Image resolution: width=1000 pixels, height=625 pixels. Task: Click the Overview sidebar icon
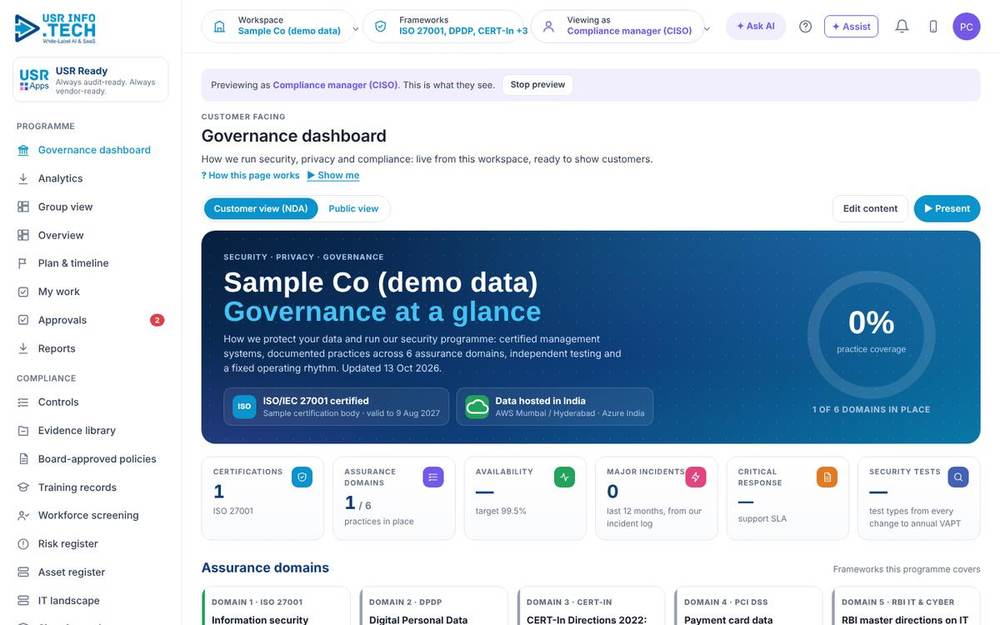pos(23,235)
